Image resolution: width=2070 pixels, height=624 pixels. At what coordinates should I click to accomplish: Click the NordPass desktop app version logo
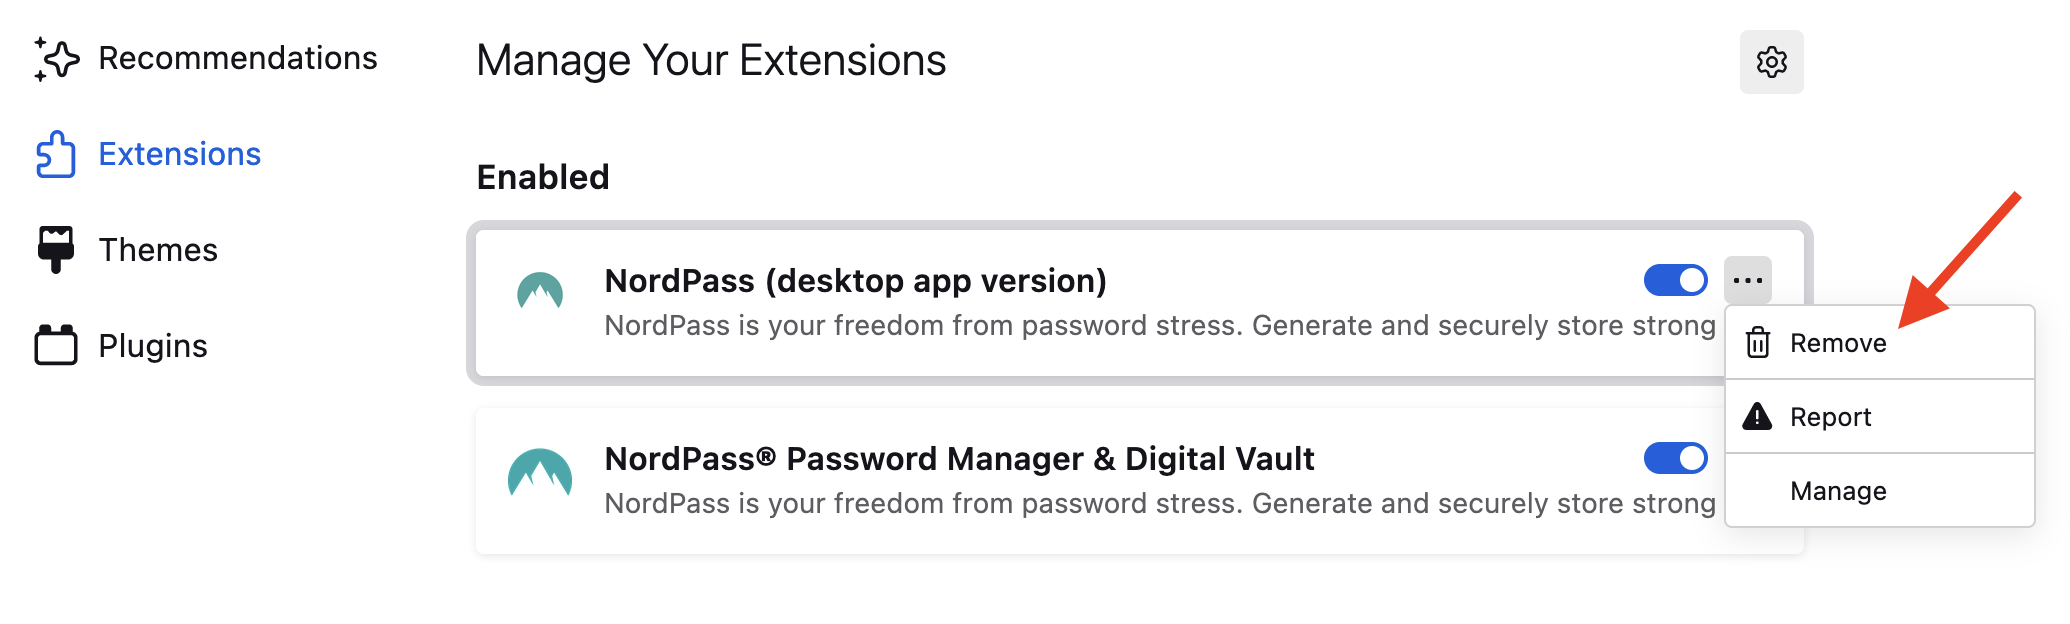tap(540, 292)
